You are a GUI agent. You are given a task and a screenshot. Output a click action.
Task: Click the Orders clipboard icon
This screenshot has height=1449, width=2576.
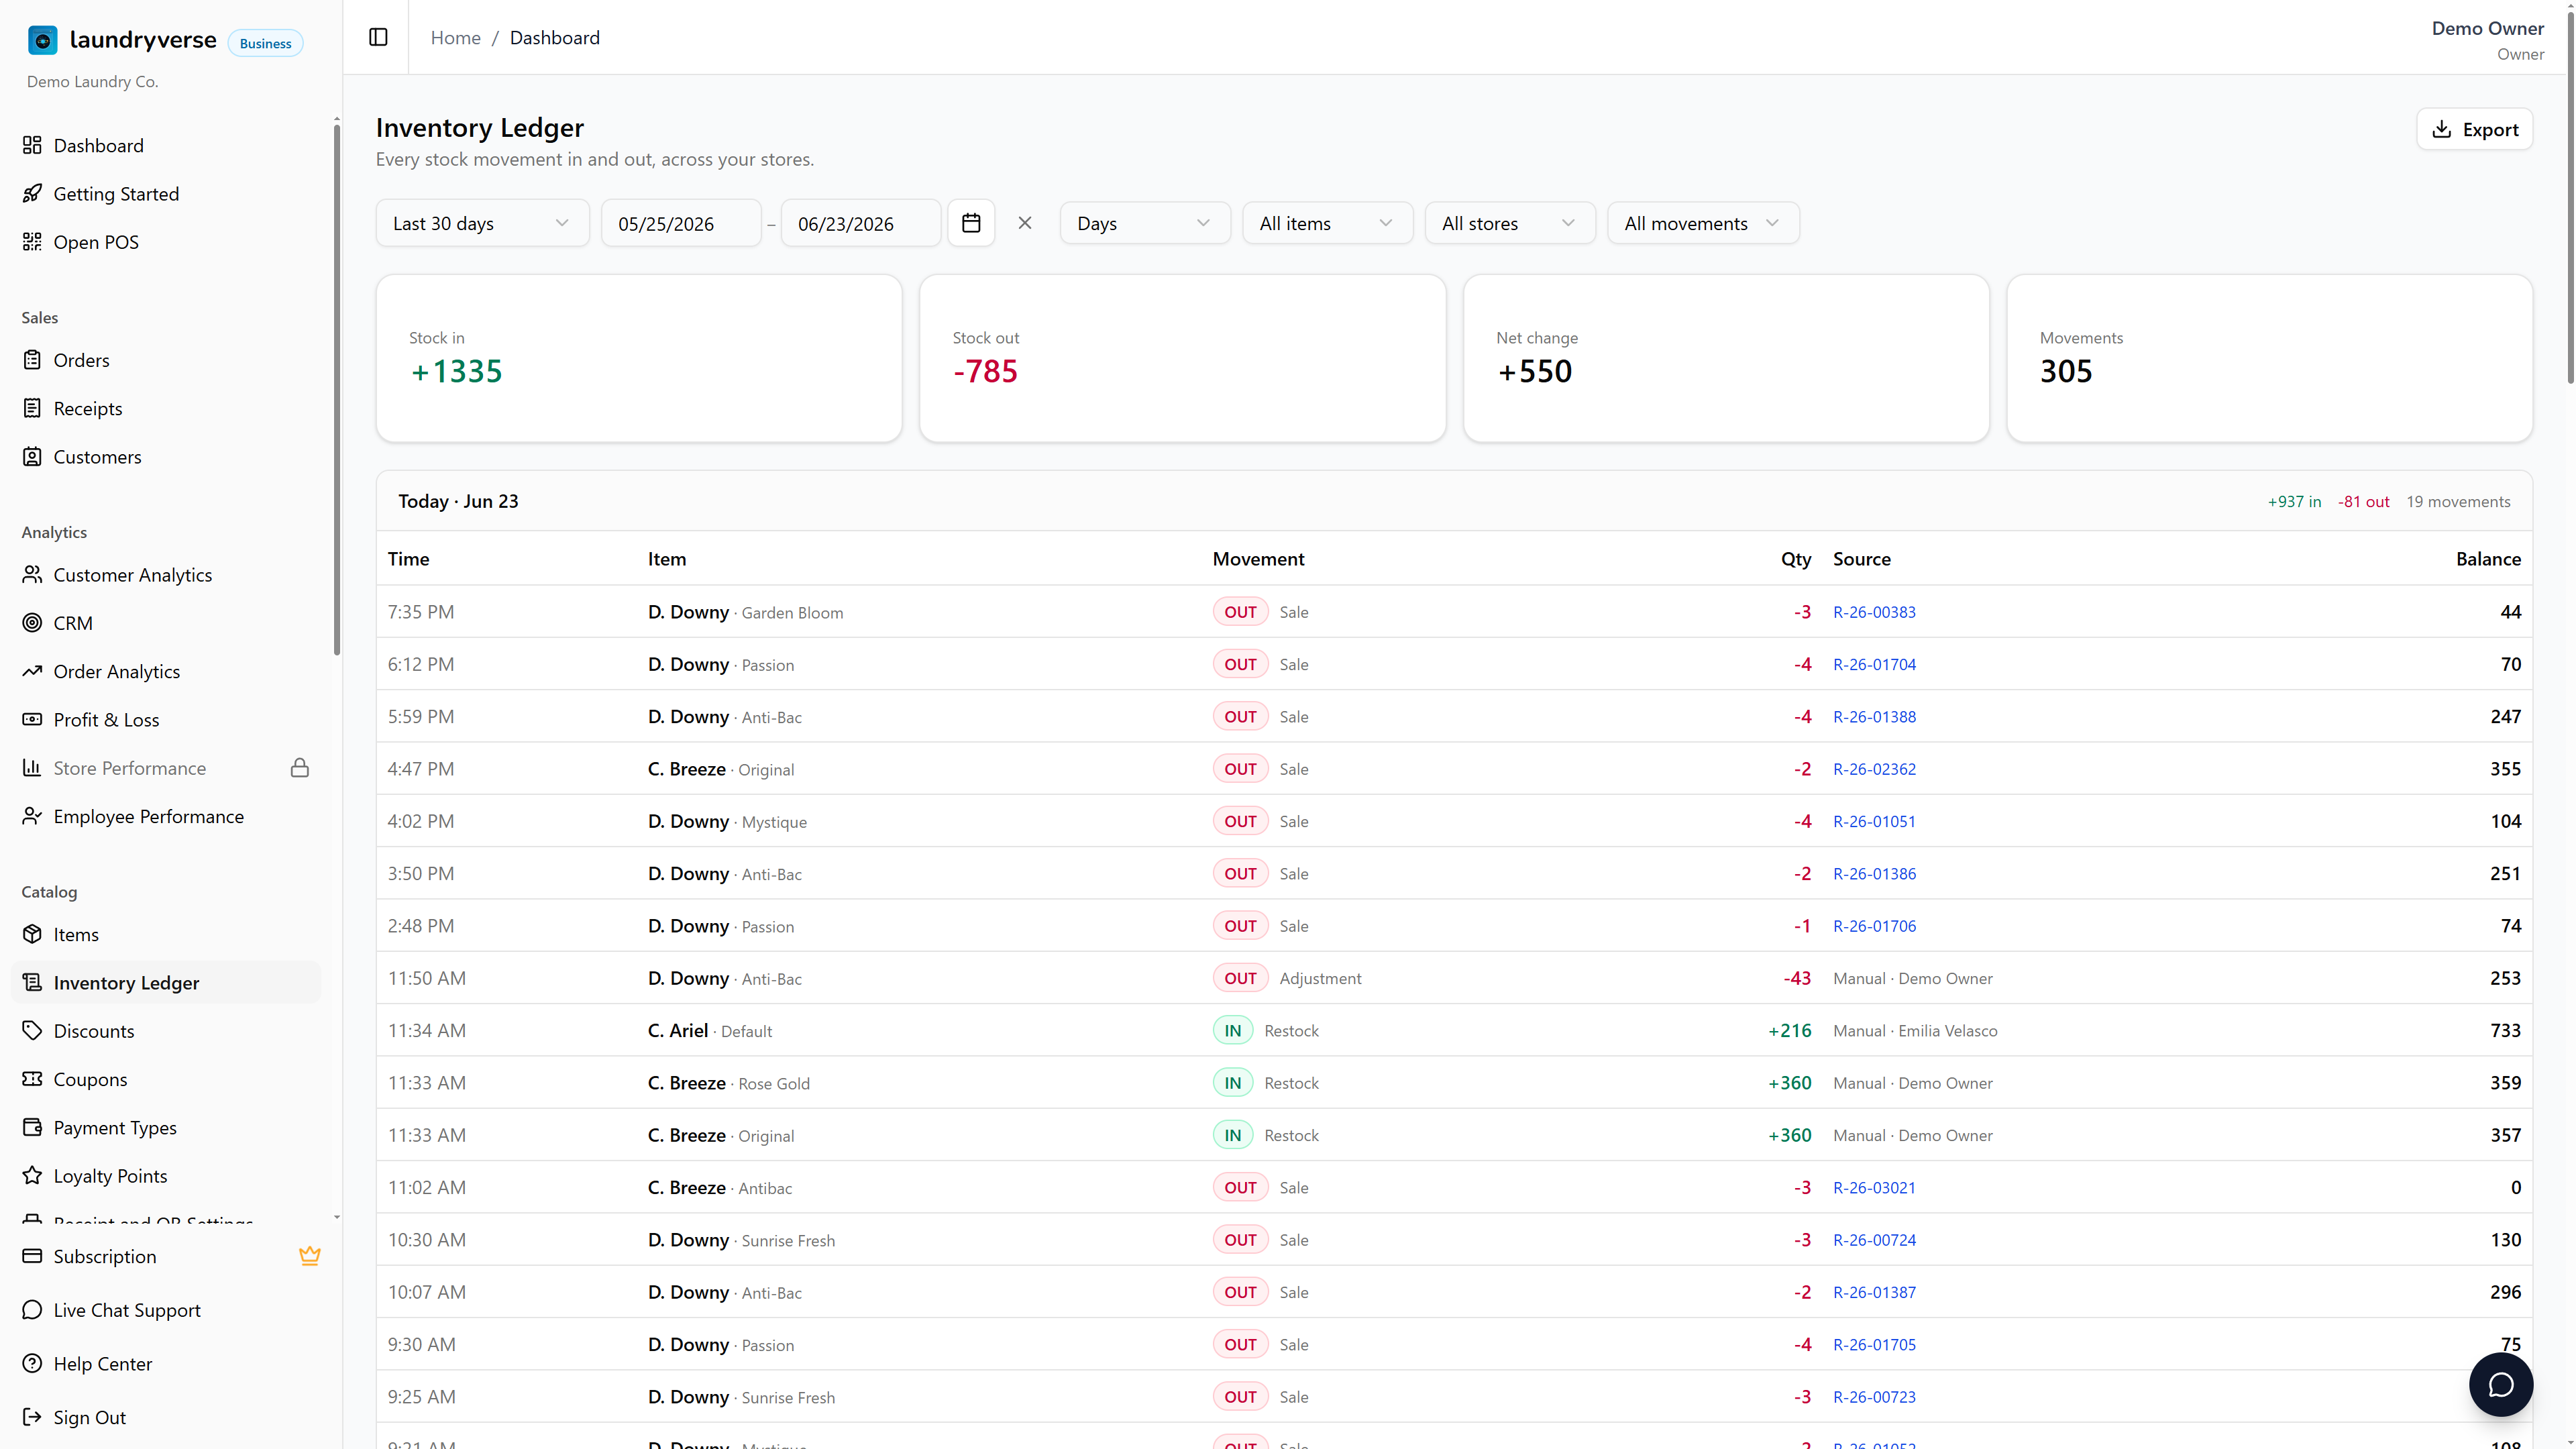32,360
